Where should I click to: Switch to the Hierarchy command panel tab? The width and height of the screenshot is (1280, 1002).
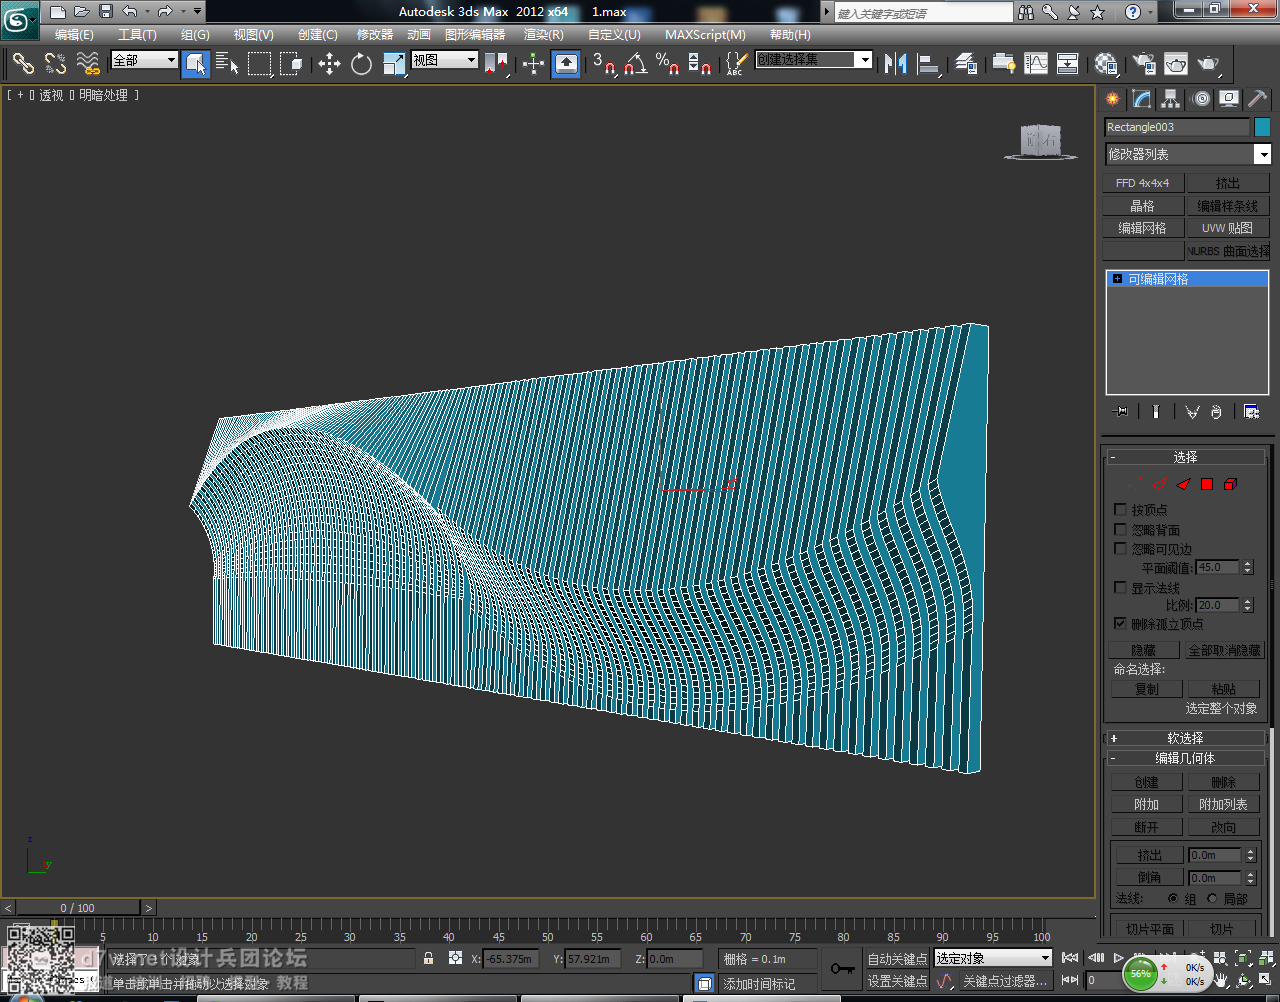click(1171, 99)
